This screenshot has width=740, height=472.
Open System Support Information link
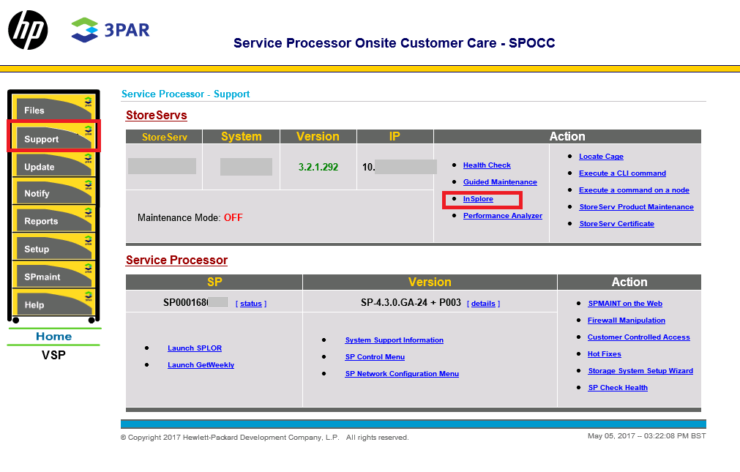point(394,340)
